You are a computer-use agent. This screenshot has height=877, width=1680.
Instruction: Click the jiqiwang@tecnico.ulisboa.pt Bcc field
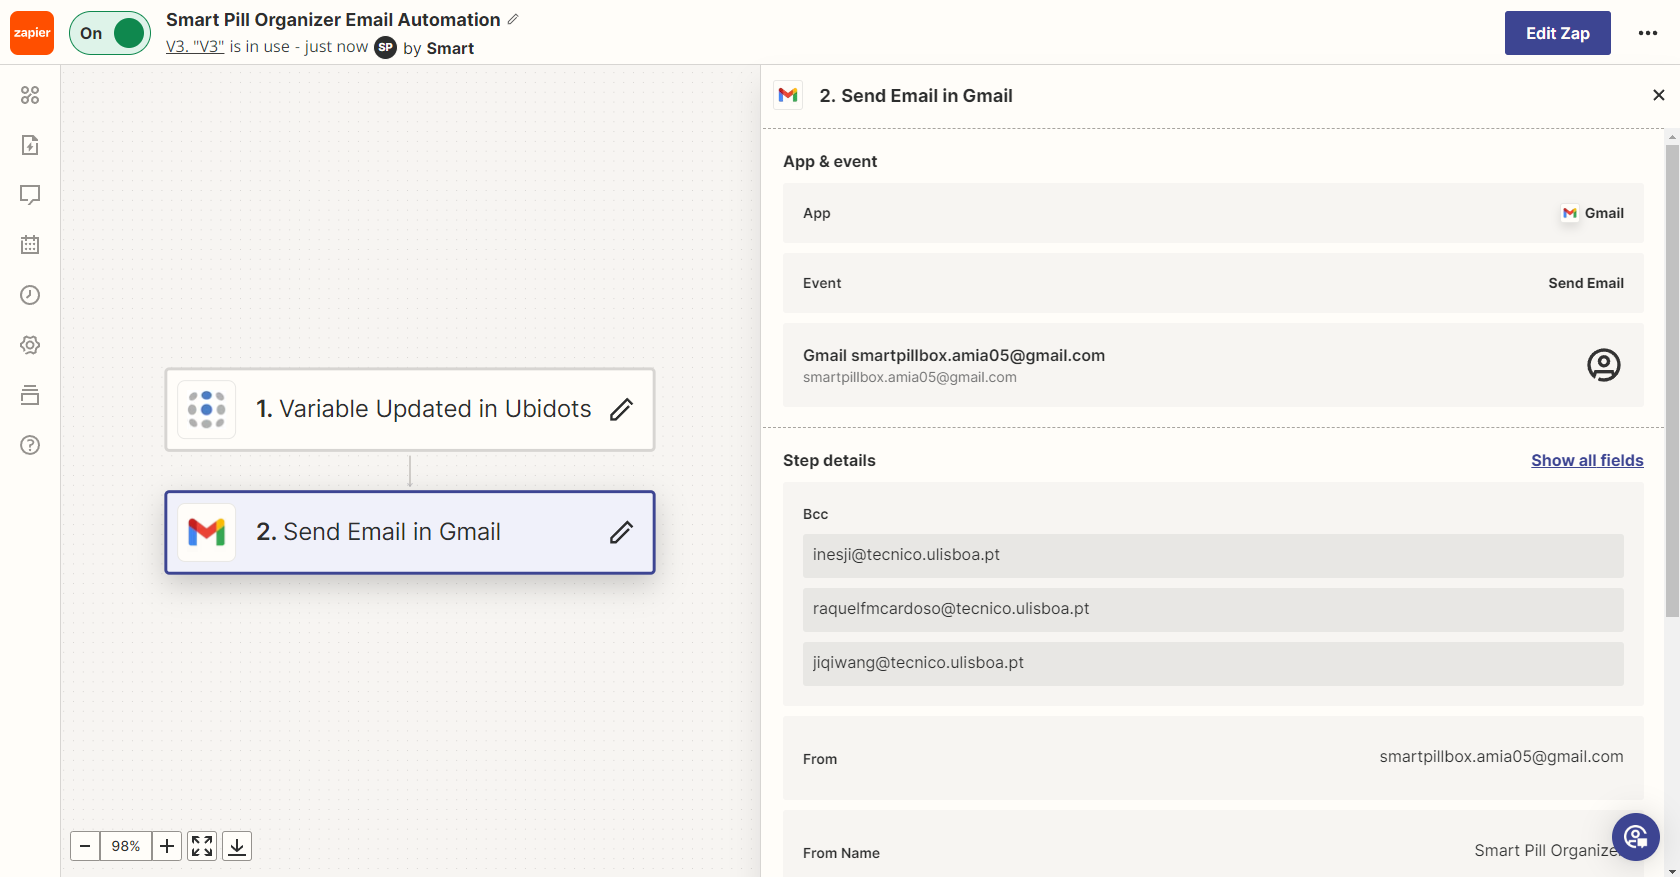[x=1213, y=663]
